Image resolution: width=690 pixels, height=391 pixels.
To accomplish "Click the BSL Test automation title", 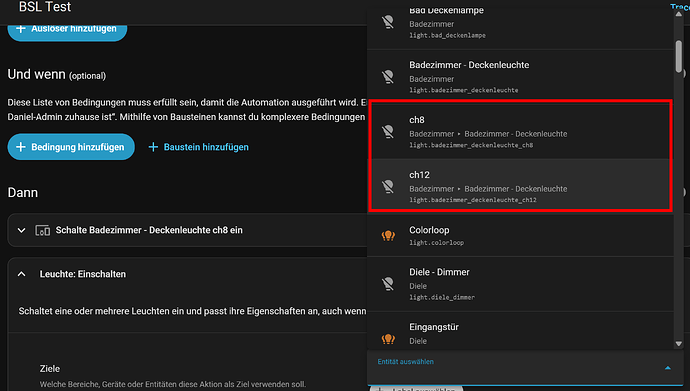I will click(45, 7).
